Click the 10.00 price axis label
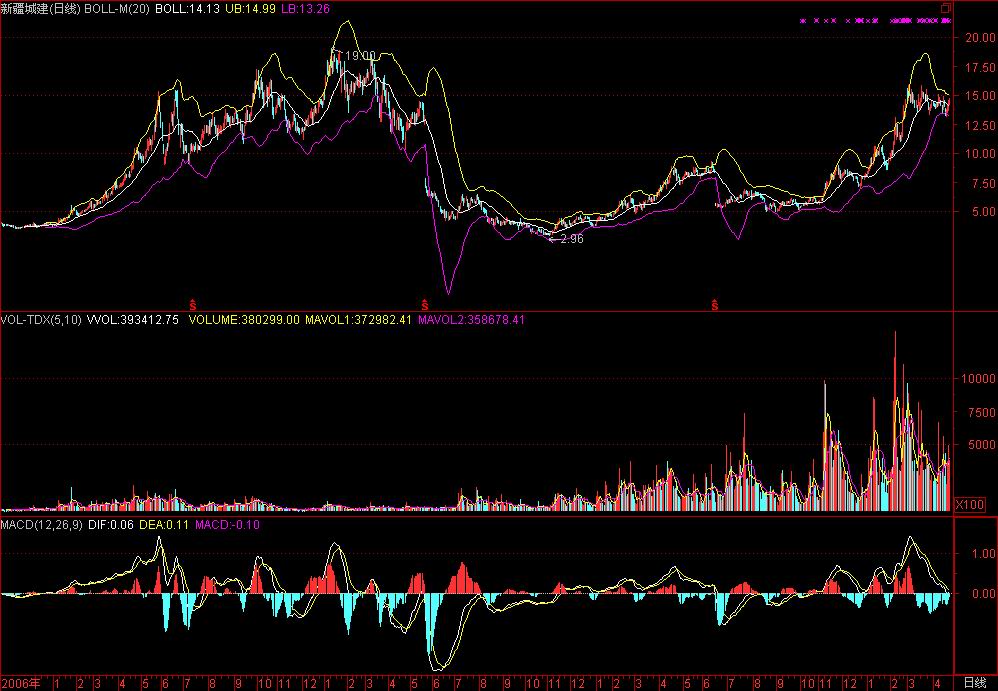 [x=980, y=153]
